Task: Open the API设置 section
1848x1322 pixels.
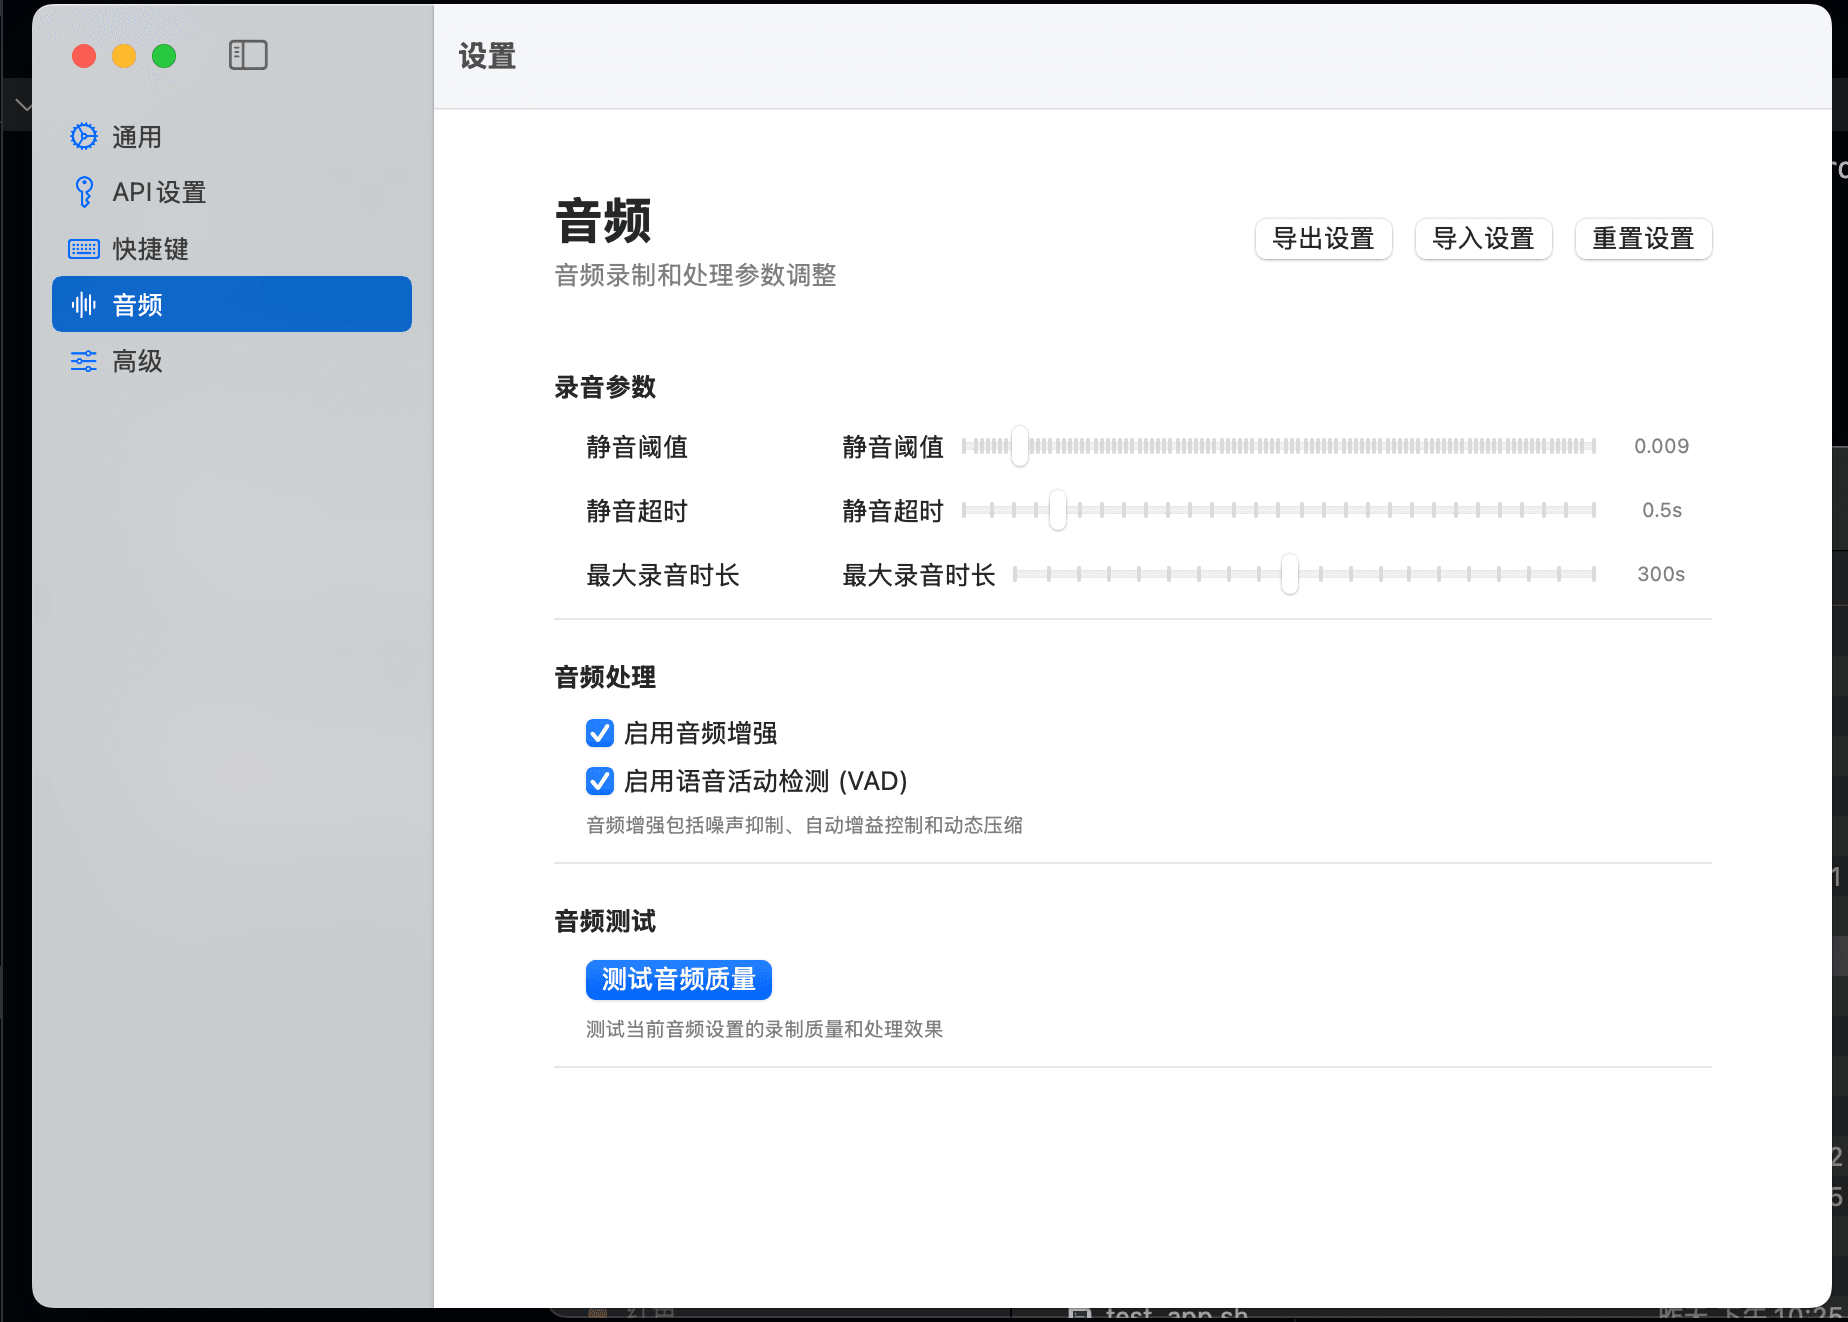Action: [232, 192]
